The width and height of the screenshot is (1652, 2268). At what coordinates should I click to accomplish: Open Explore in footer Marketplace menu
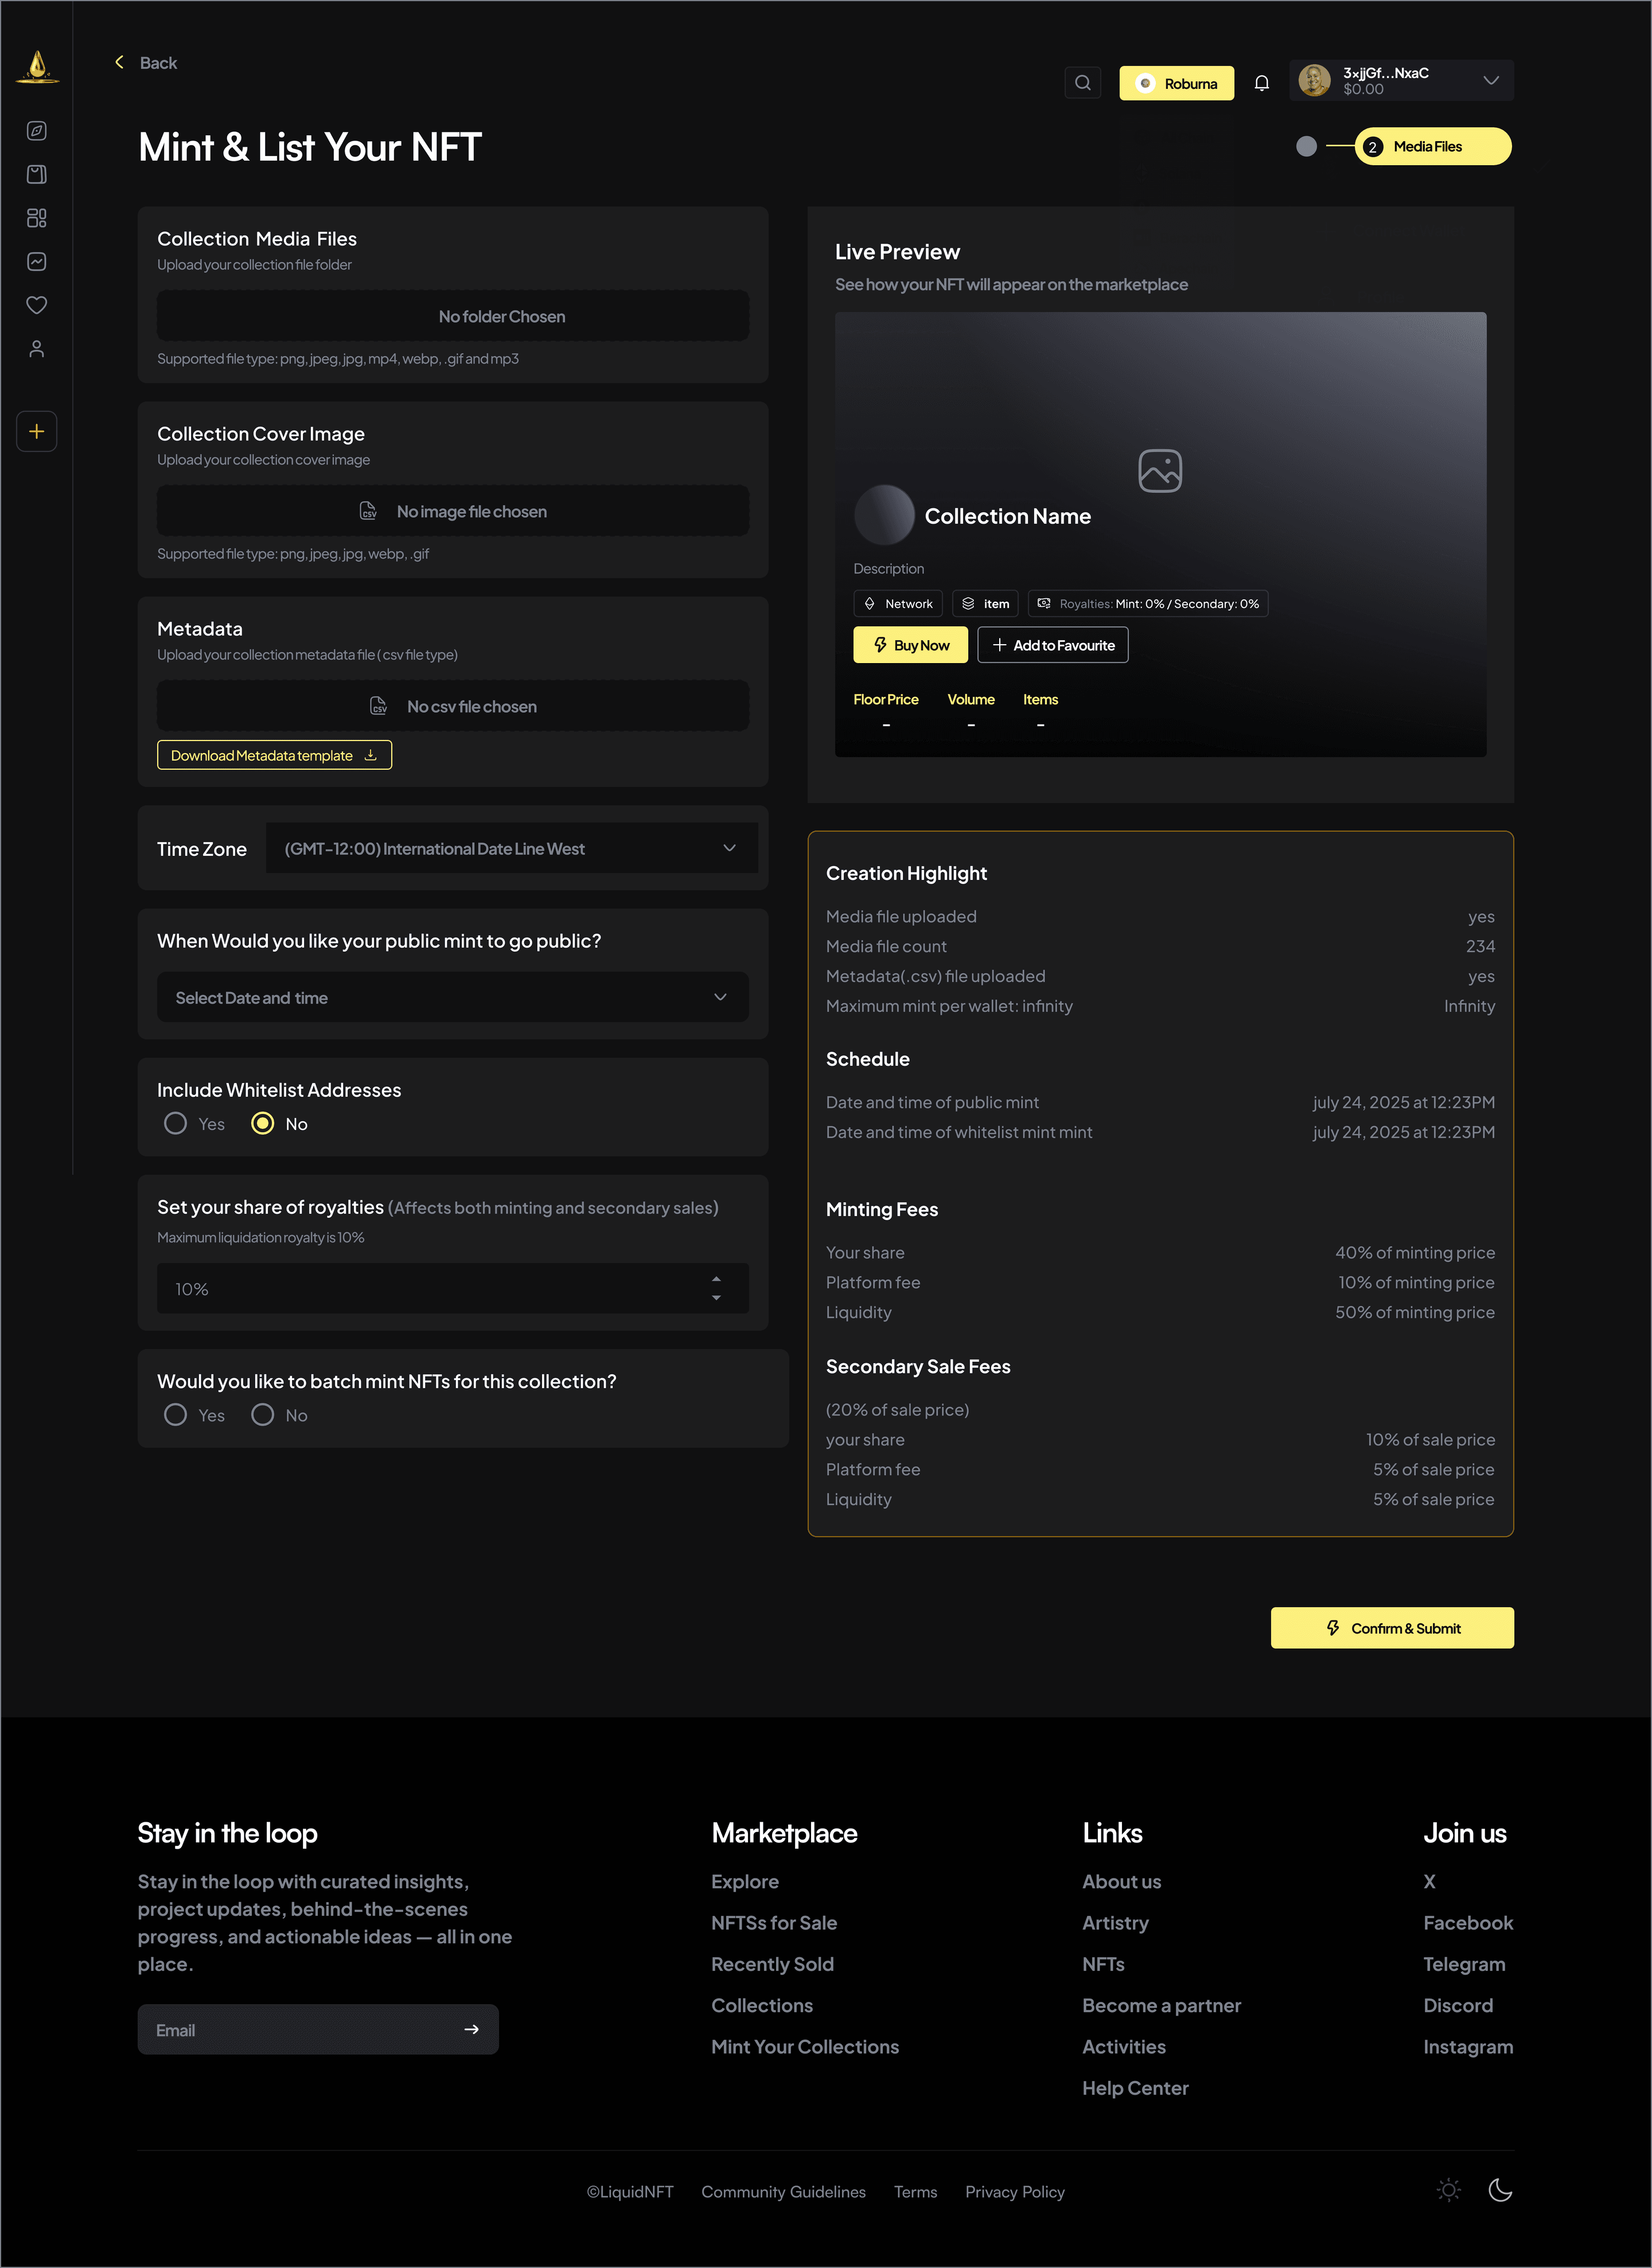point(745,1881)
